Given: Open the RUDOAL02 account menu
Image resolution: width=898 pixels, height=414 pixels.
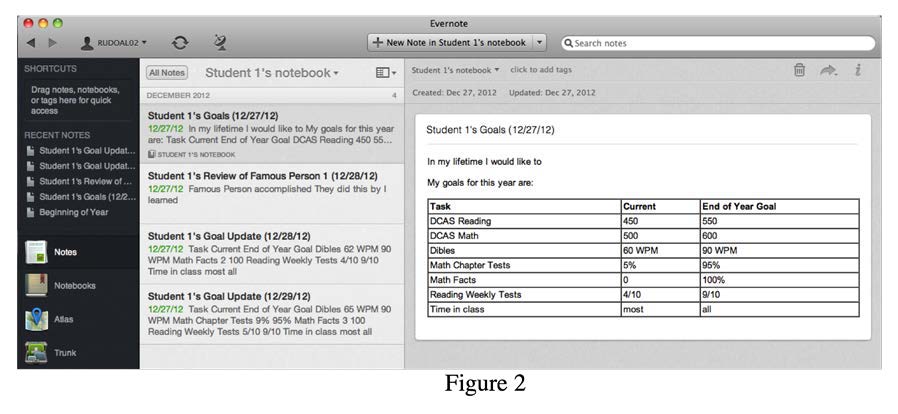Looking at the screenshot, I should tap(113, 43).
